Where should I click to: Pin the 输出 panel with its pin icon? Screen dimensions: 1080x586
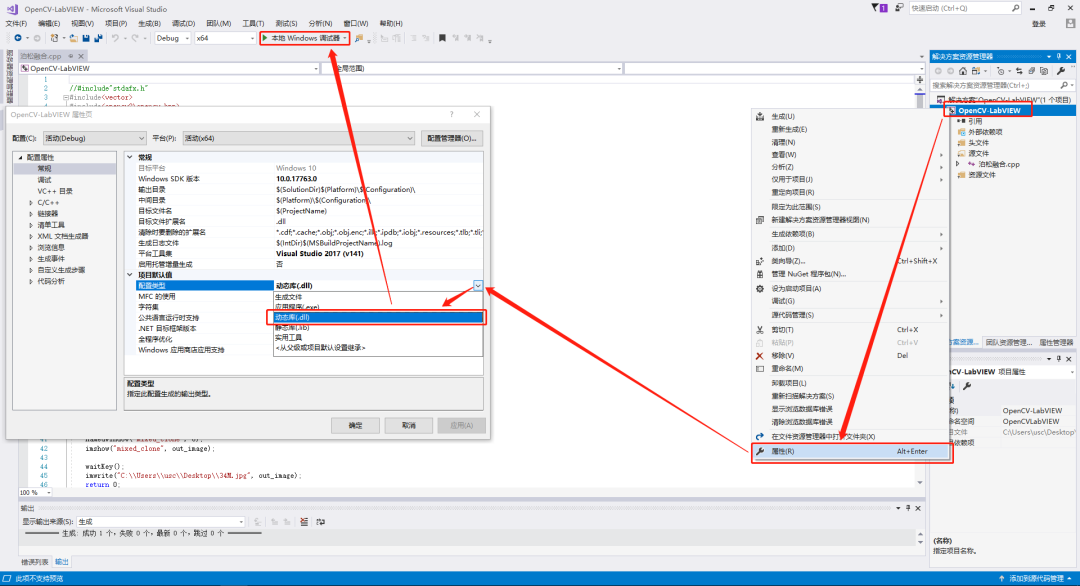pyautogui.click(x=908, y=508)
